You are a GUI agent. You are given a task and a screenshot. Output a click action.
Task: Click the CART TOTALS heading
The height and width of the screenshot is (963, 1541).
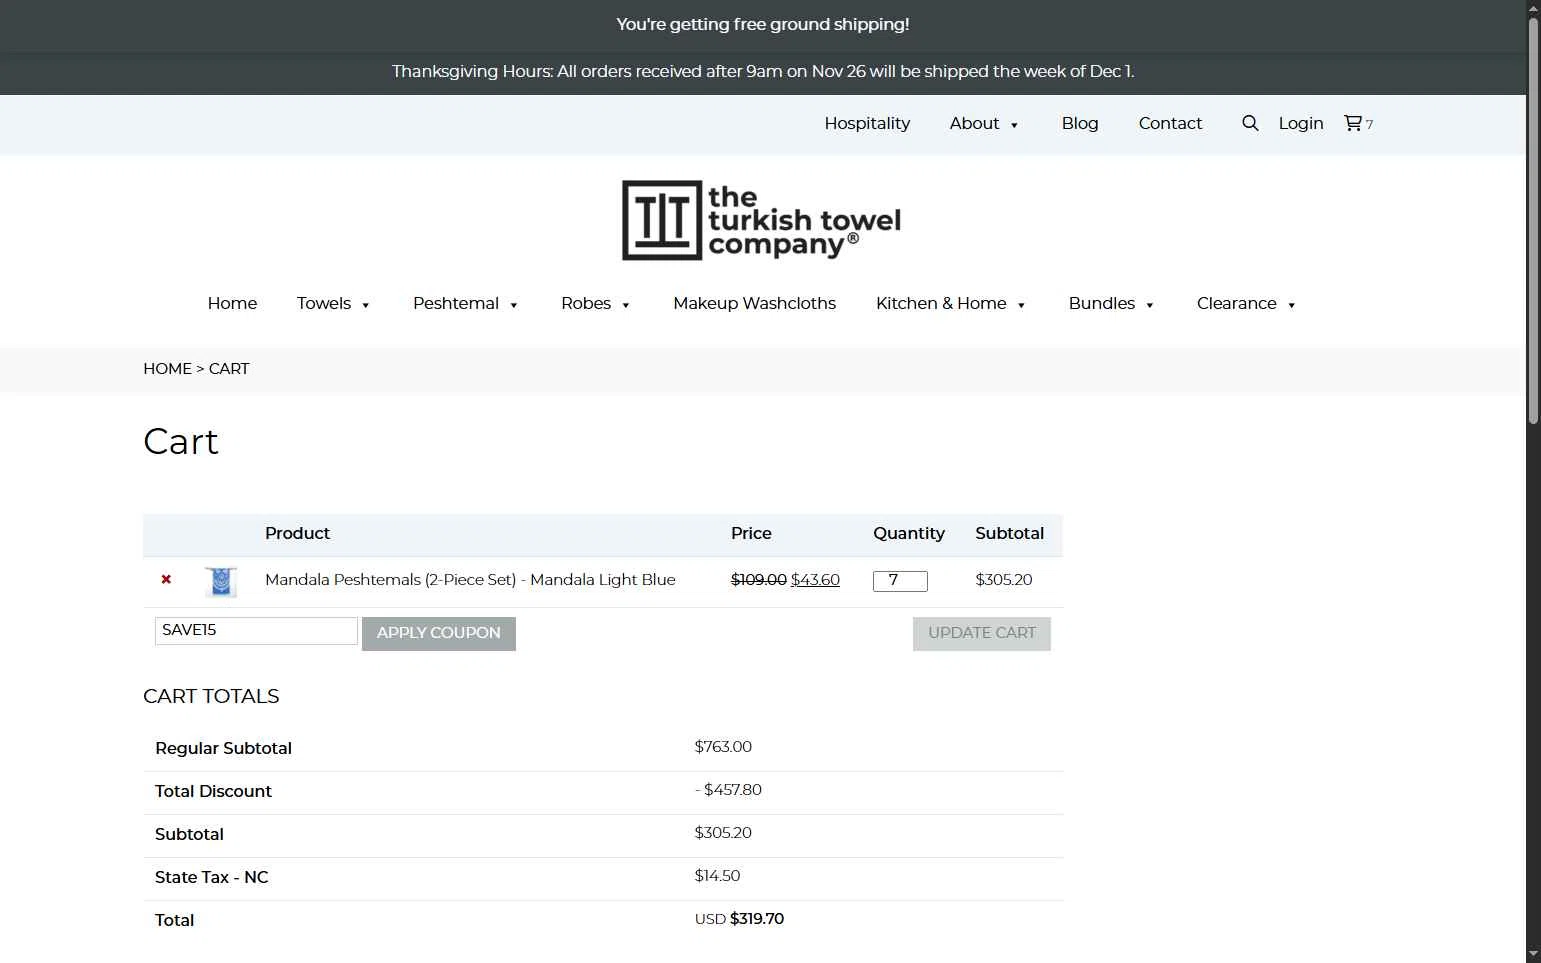click(x=211, y=696)
